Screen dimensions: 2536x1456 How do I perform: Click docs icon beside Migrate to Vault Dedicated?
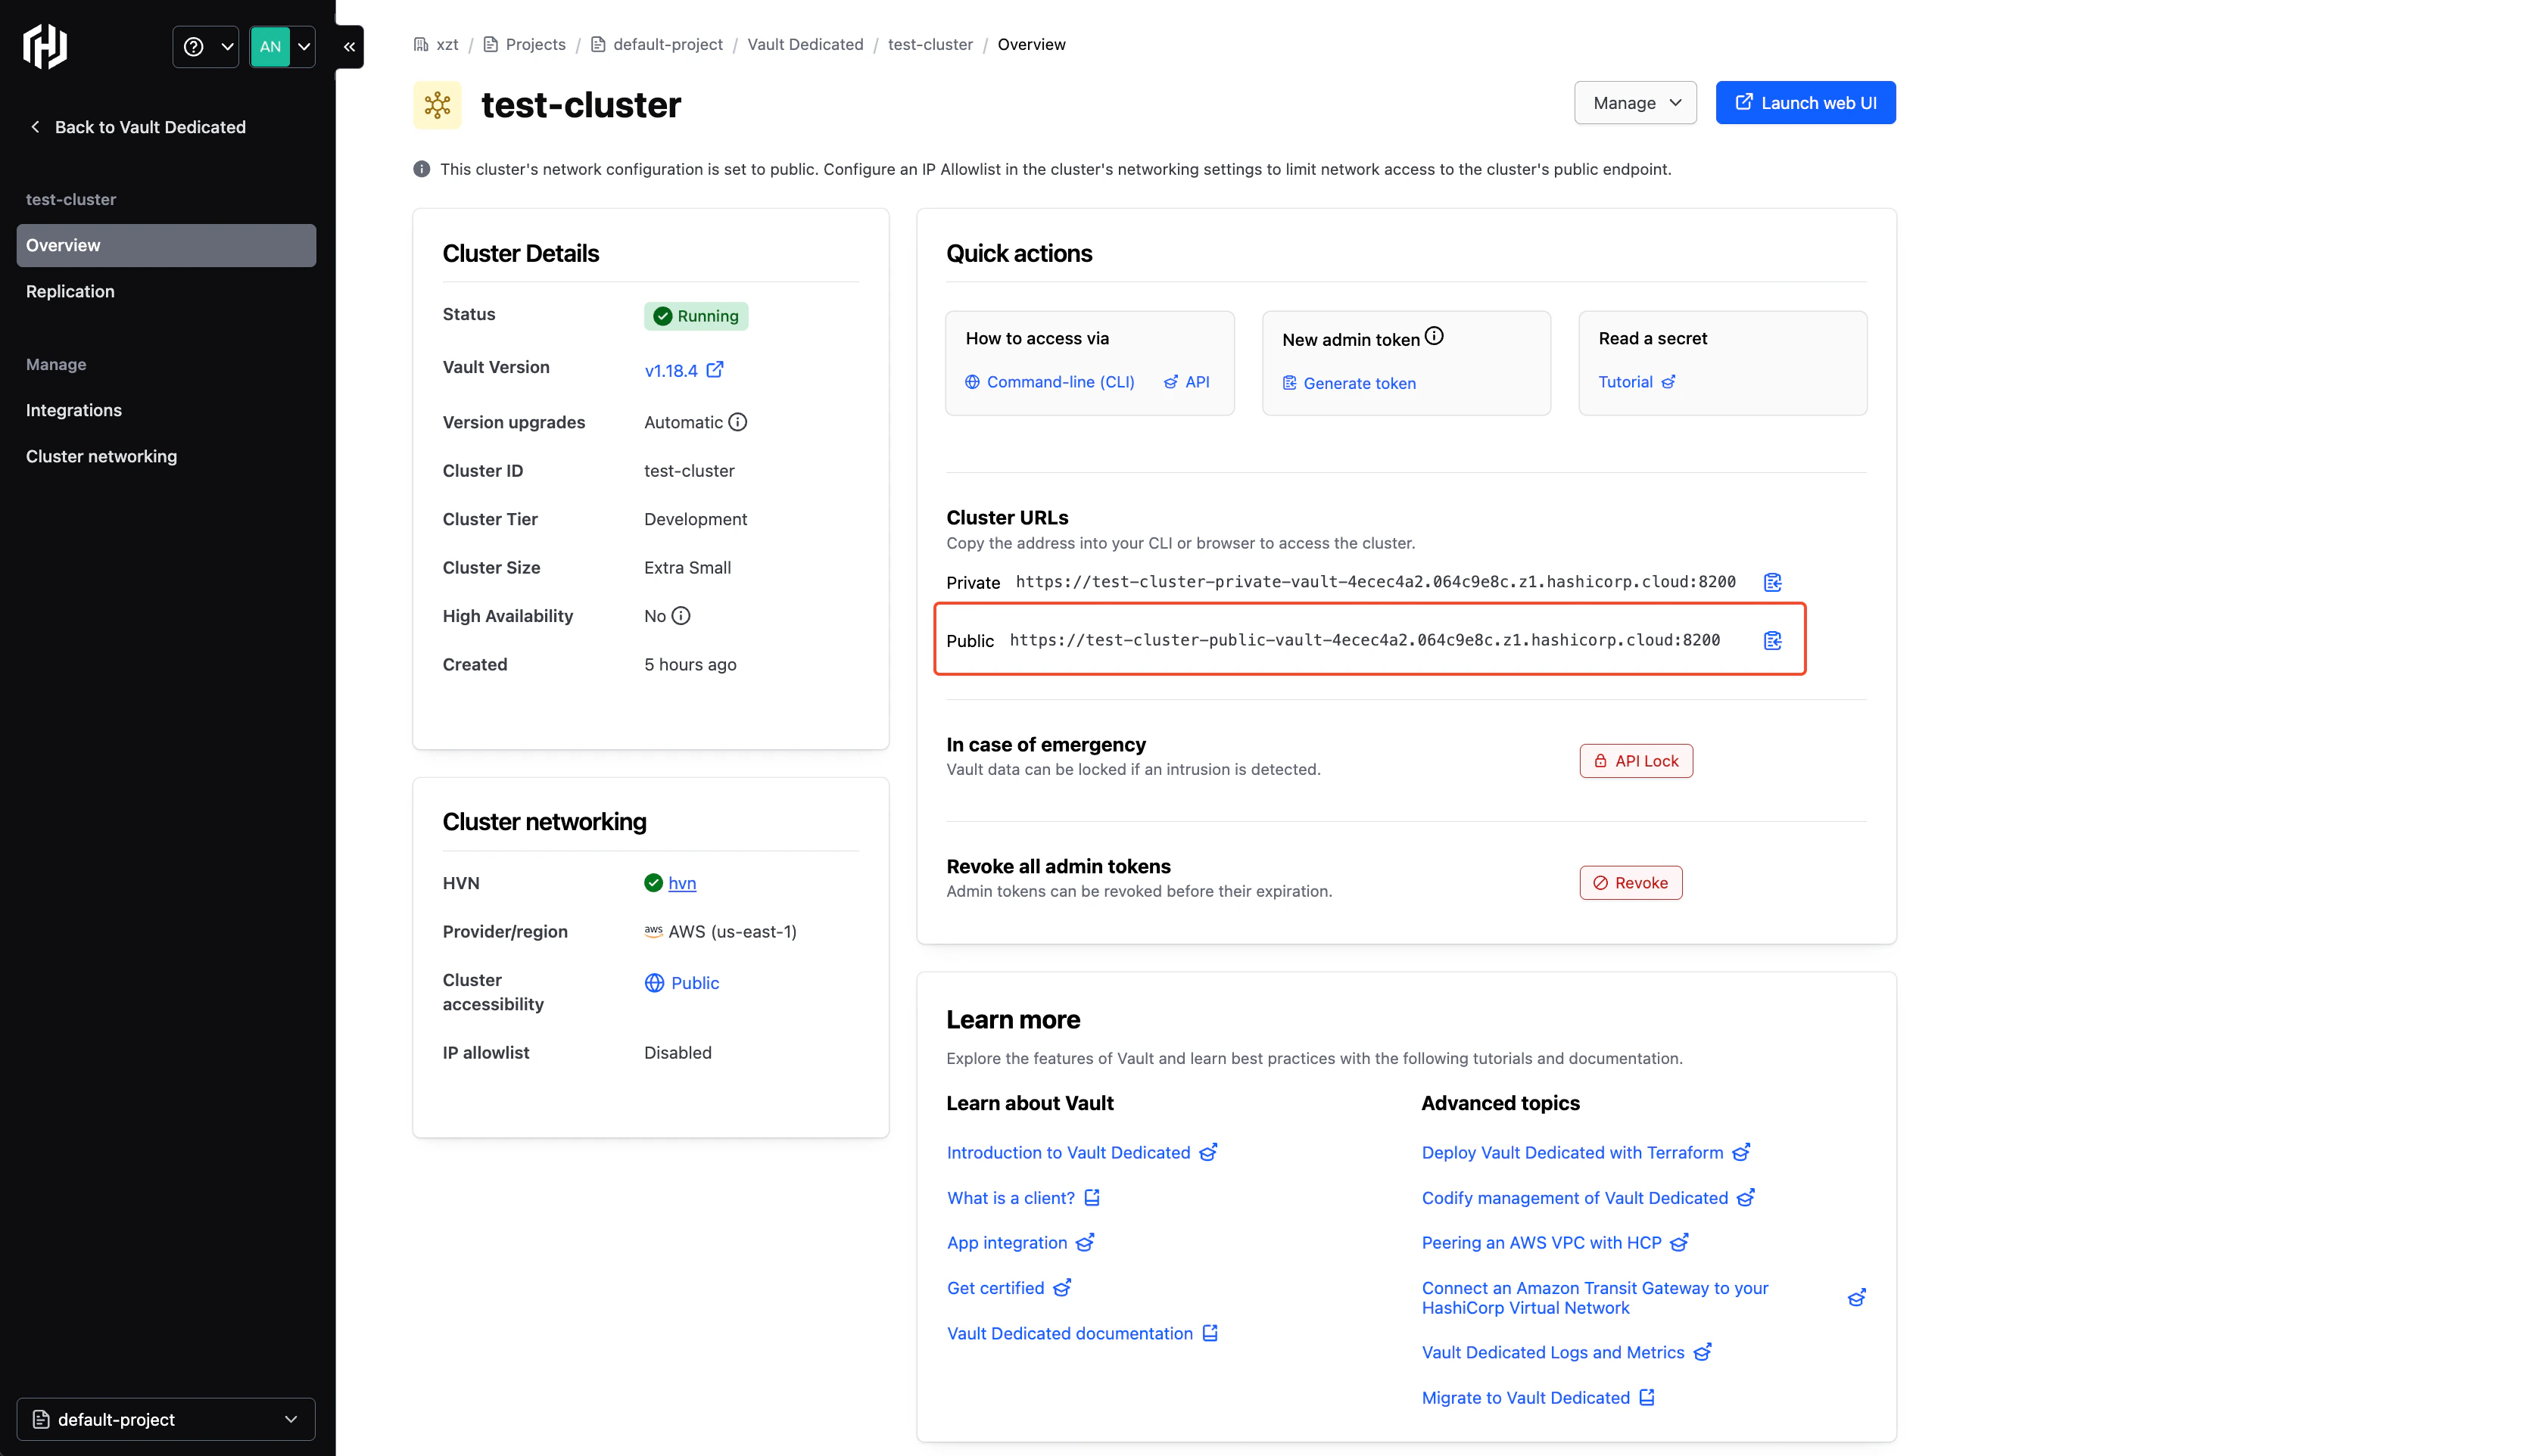(1647, 1397)
